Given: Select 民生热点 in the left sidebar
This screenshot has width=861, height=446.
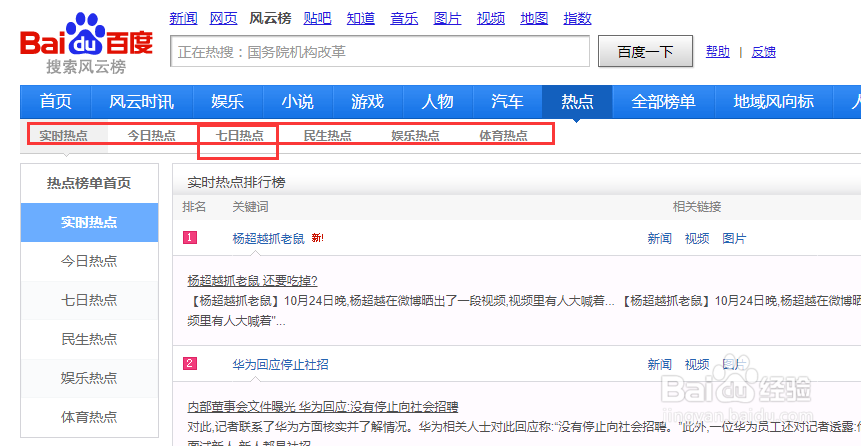Looking at the screenshot, I should tap(89, 339).
